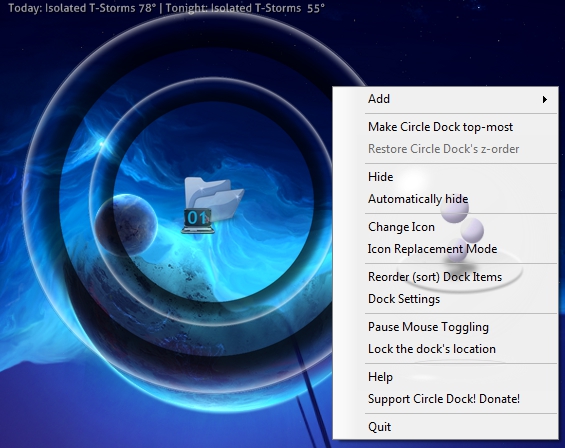Toggle Icon Replacement Mode
Viewport: 565px width, 448px height.
point(445,249)
